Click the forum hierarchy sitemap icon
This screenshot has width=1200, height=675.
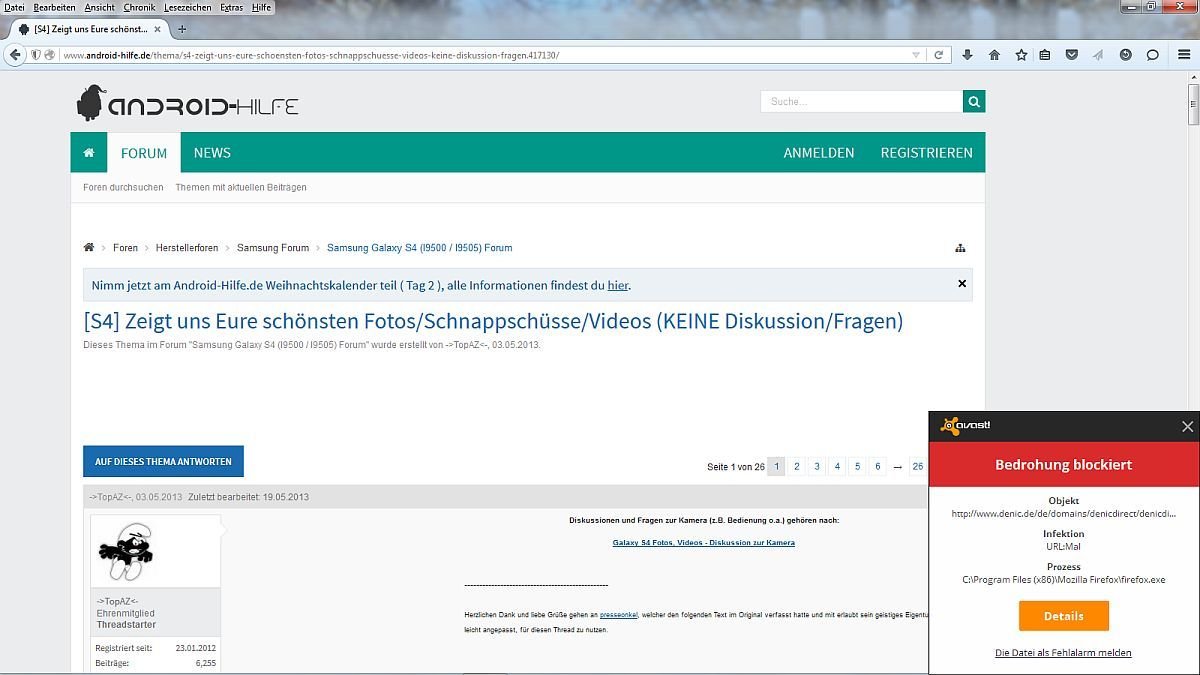click(x=960, y=248)
